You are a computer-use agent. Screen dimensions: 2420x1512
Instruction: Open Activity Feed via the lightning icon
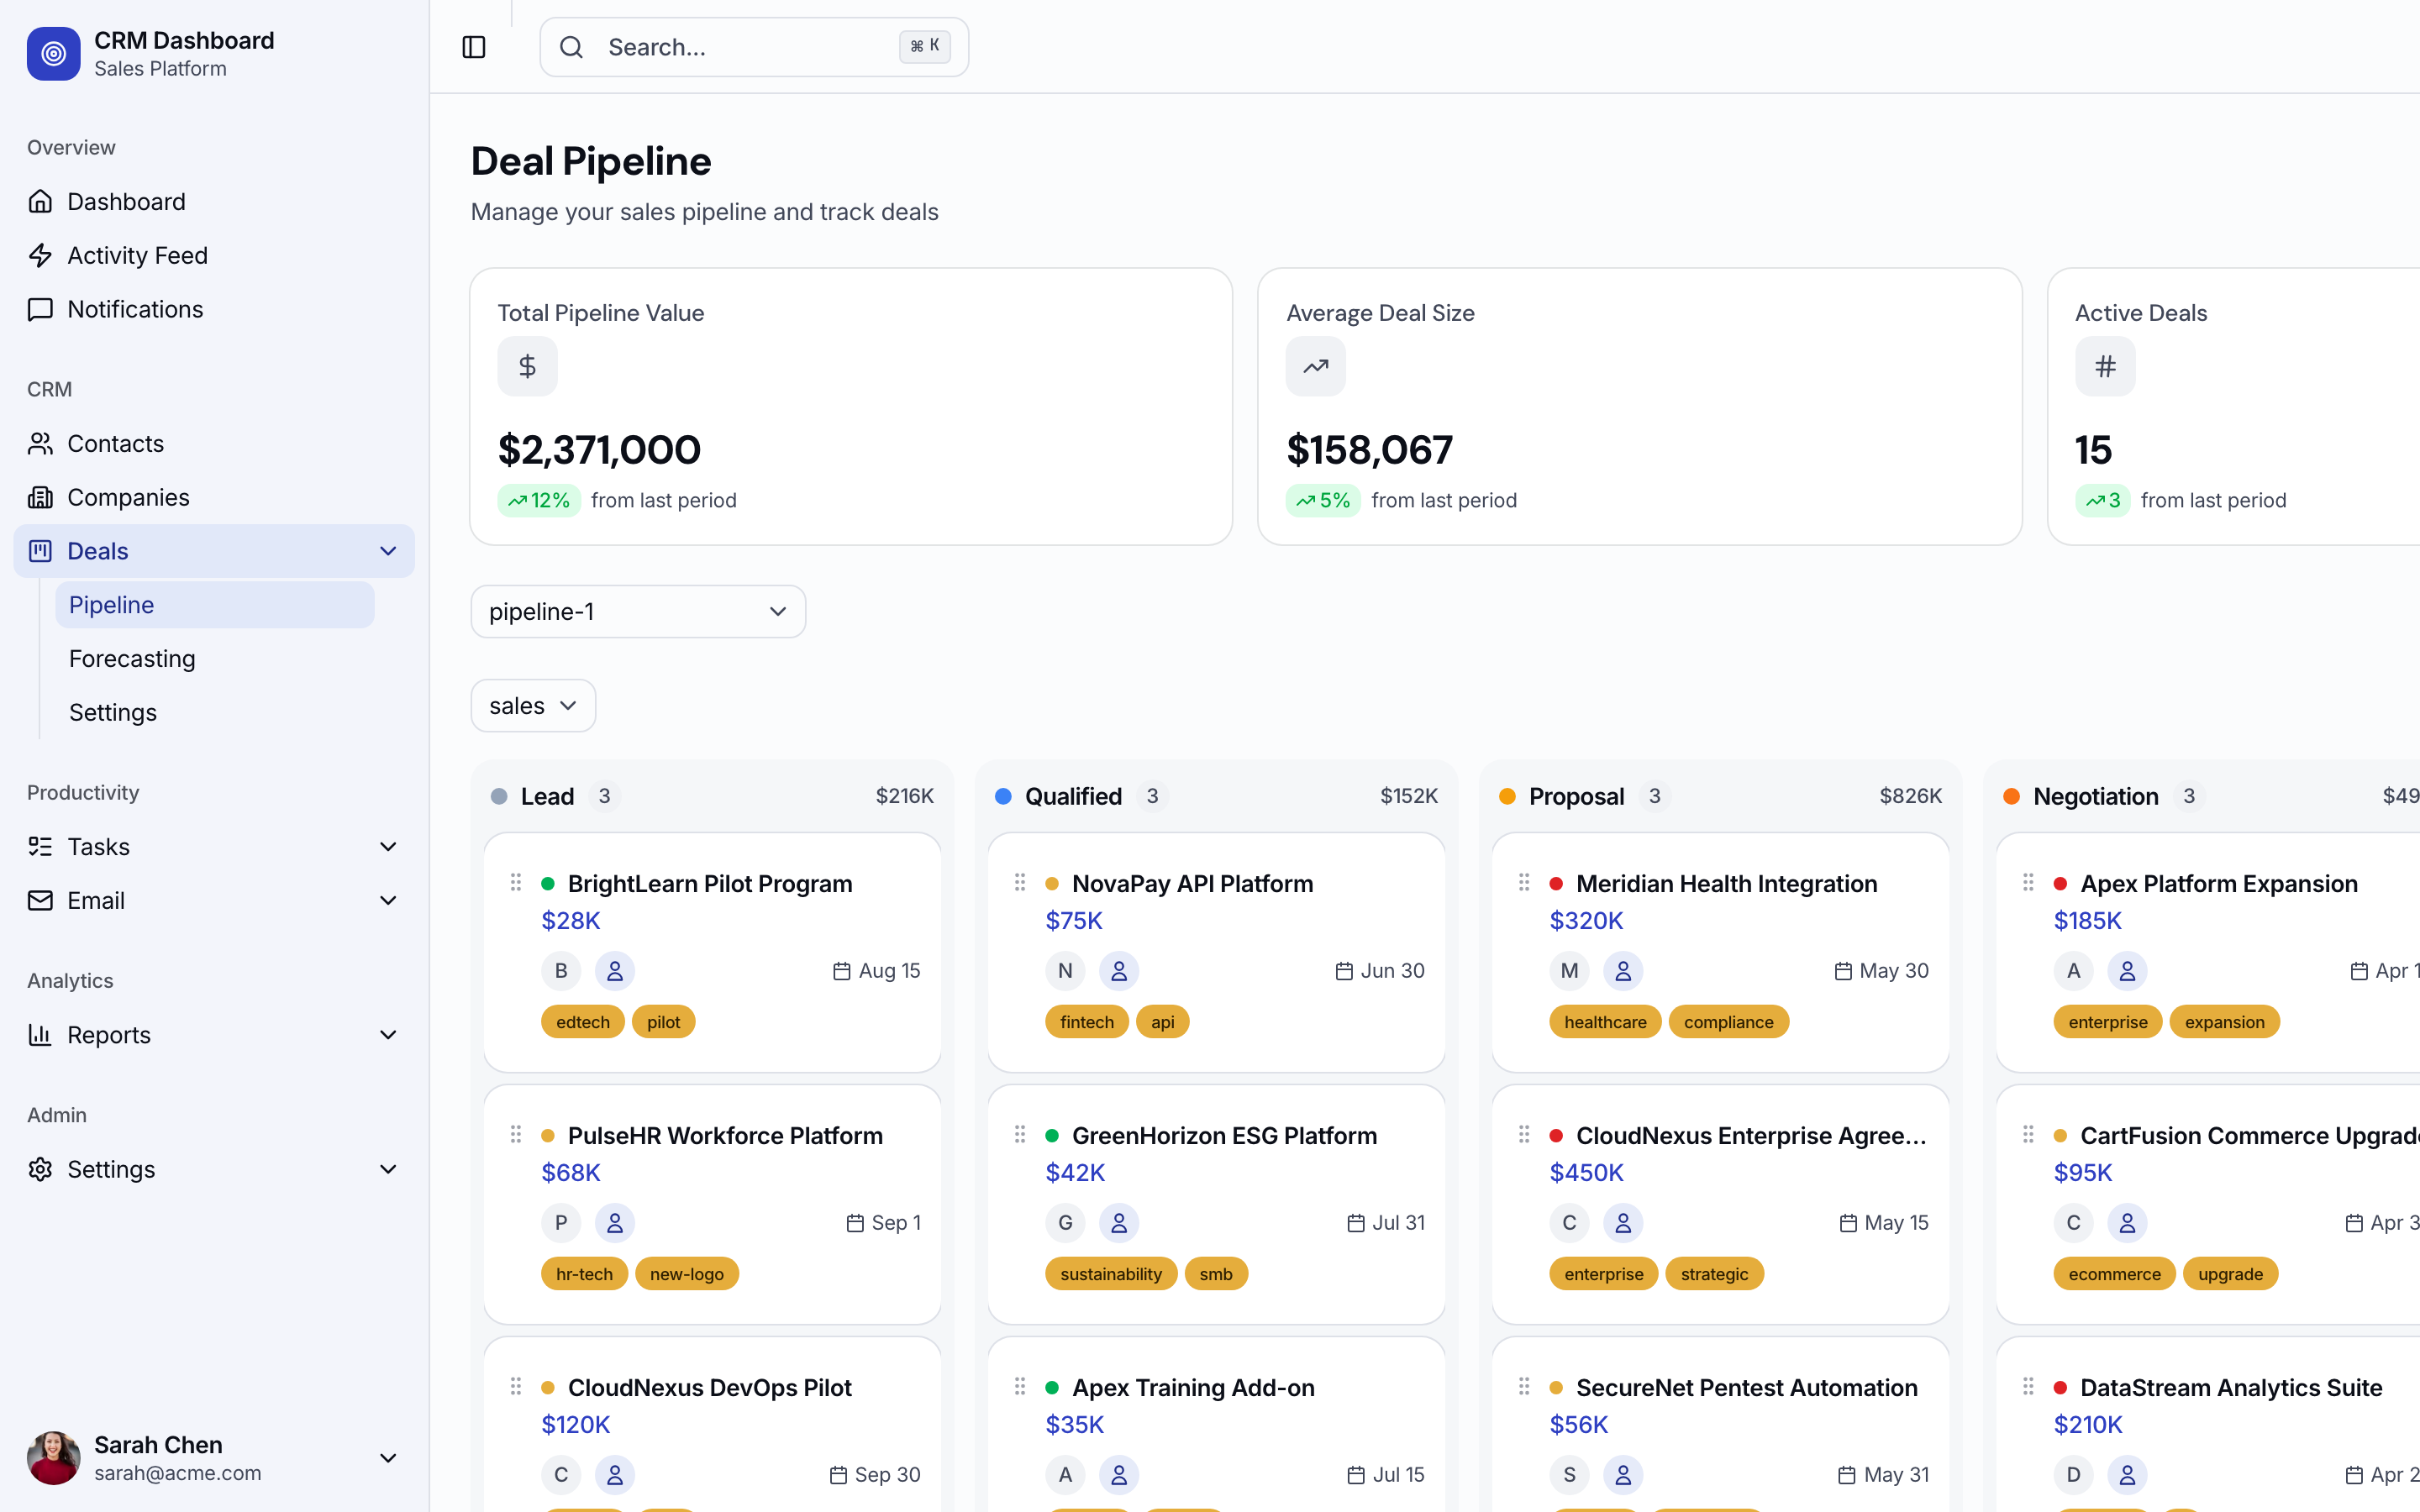click(x=40, y=255)
